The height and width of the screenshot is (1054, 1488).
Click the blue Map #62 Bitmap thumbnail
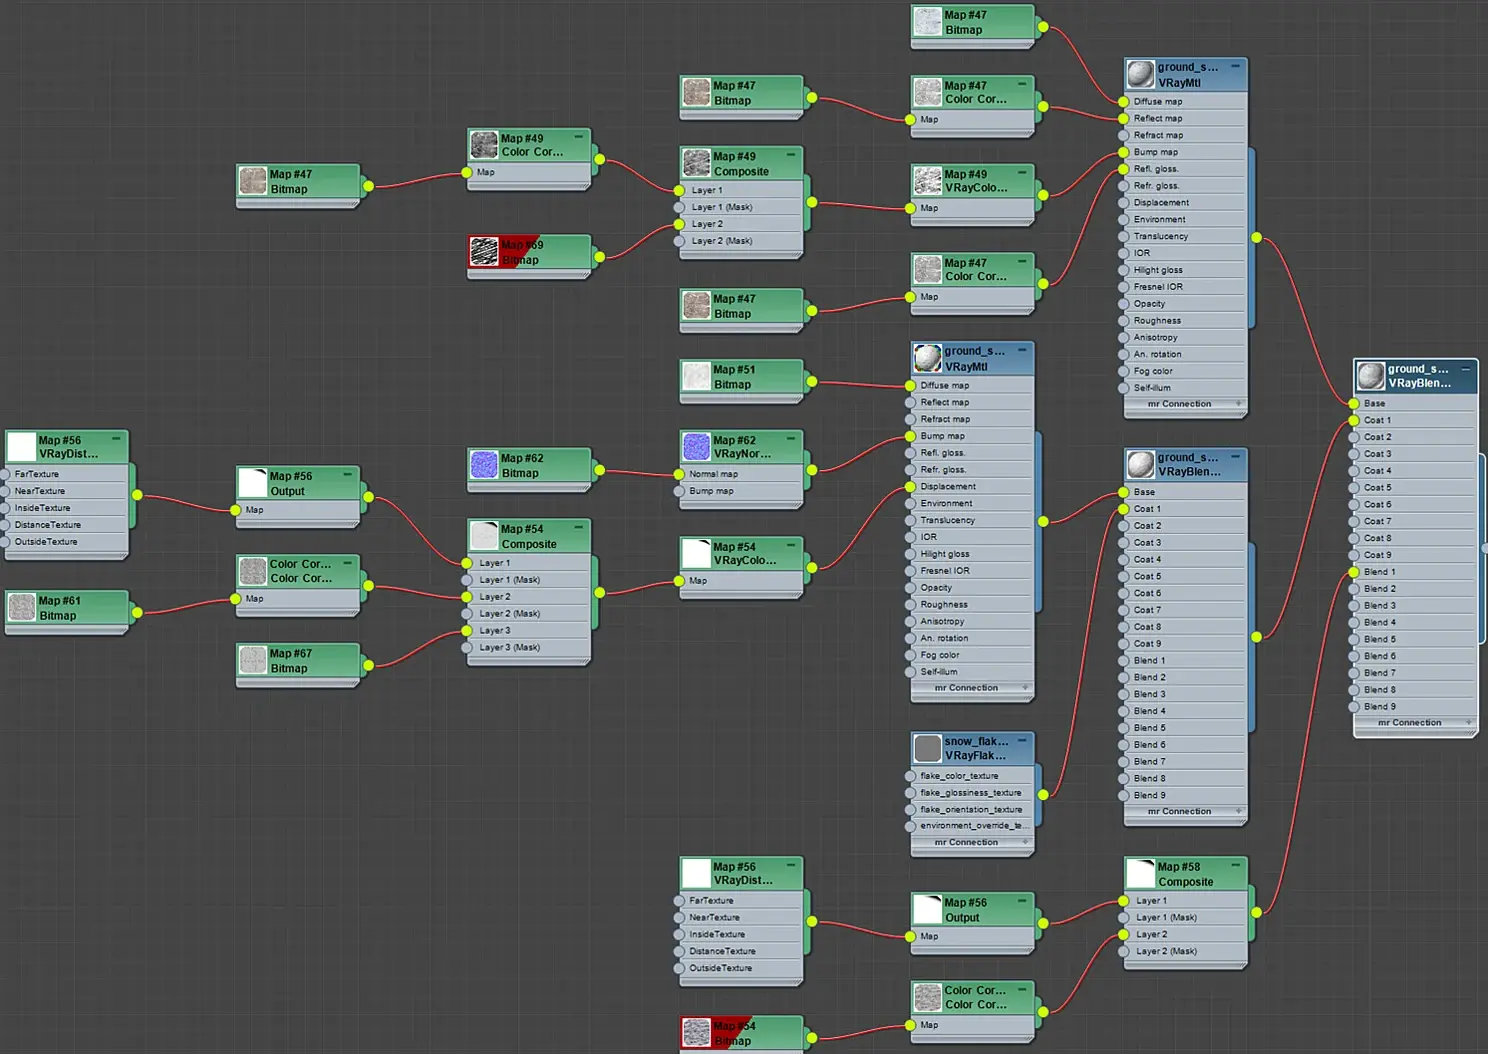484,465
